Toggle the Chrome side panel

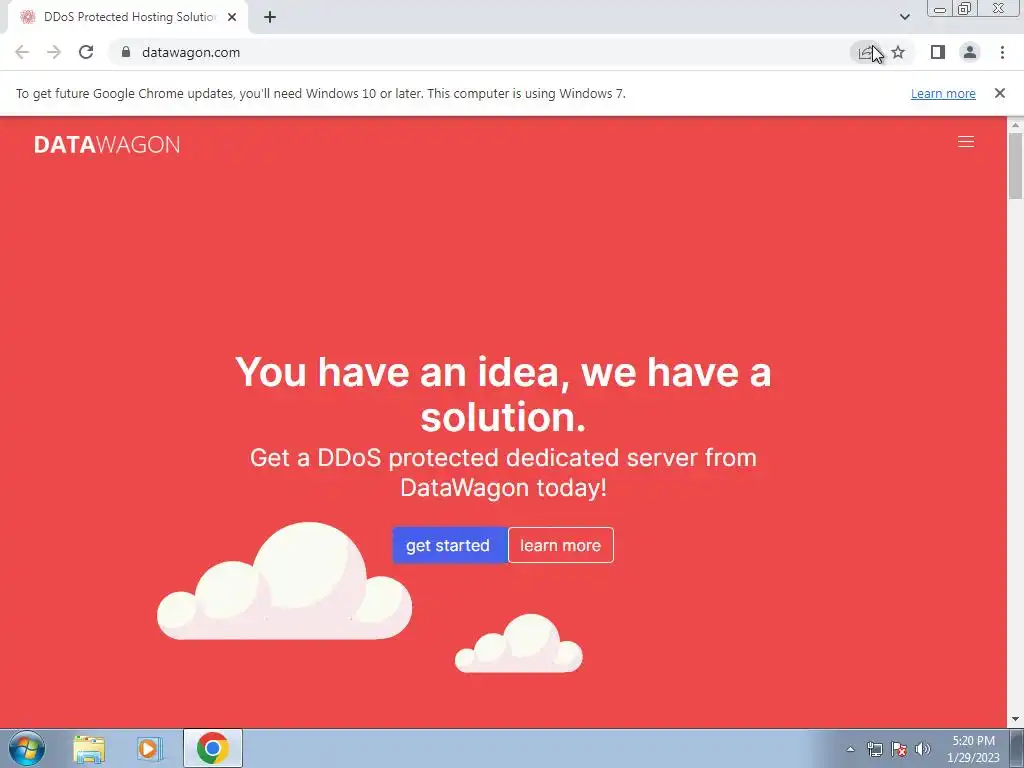938,52
